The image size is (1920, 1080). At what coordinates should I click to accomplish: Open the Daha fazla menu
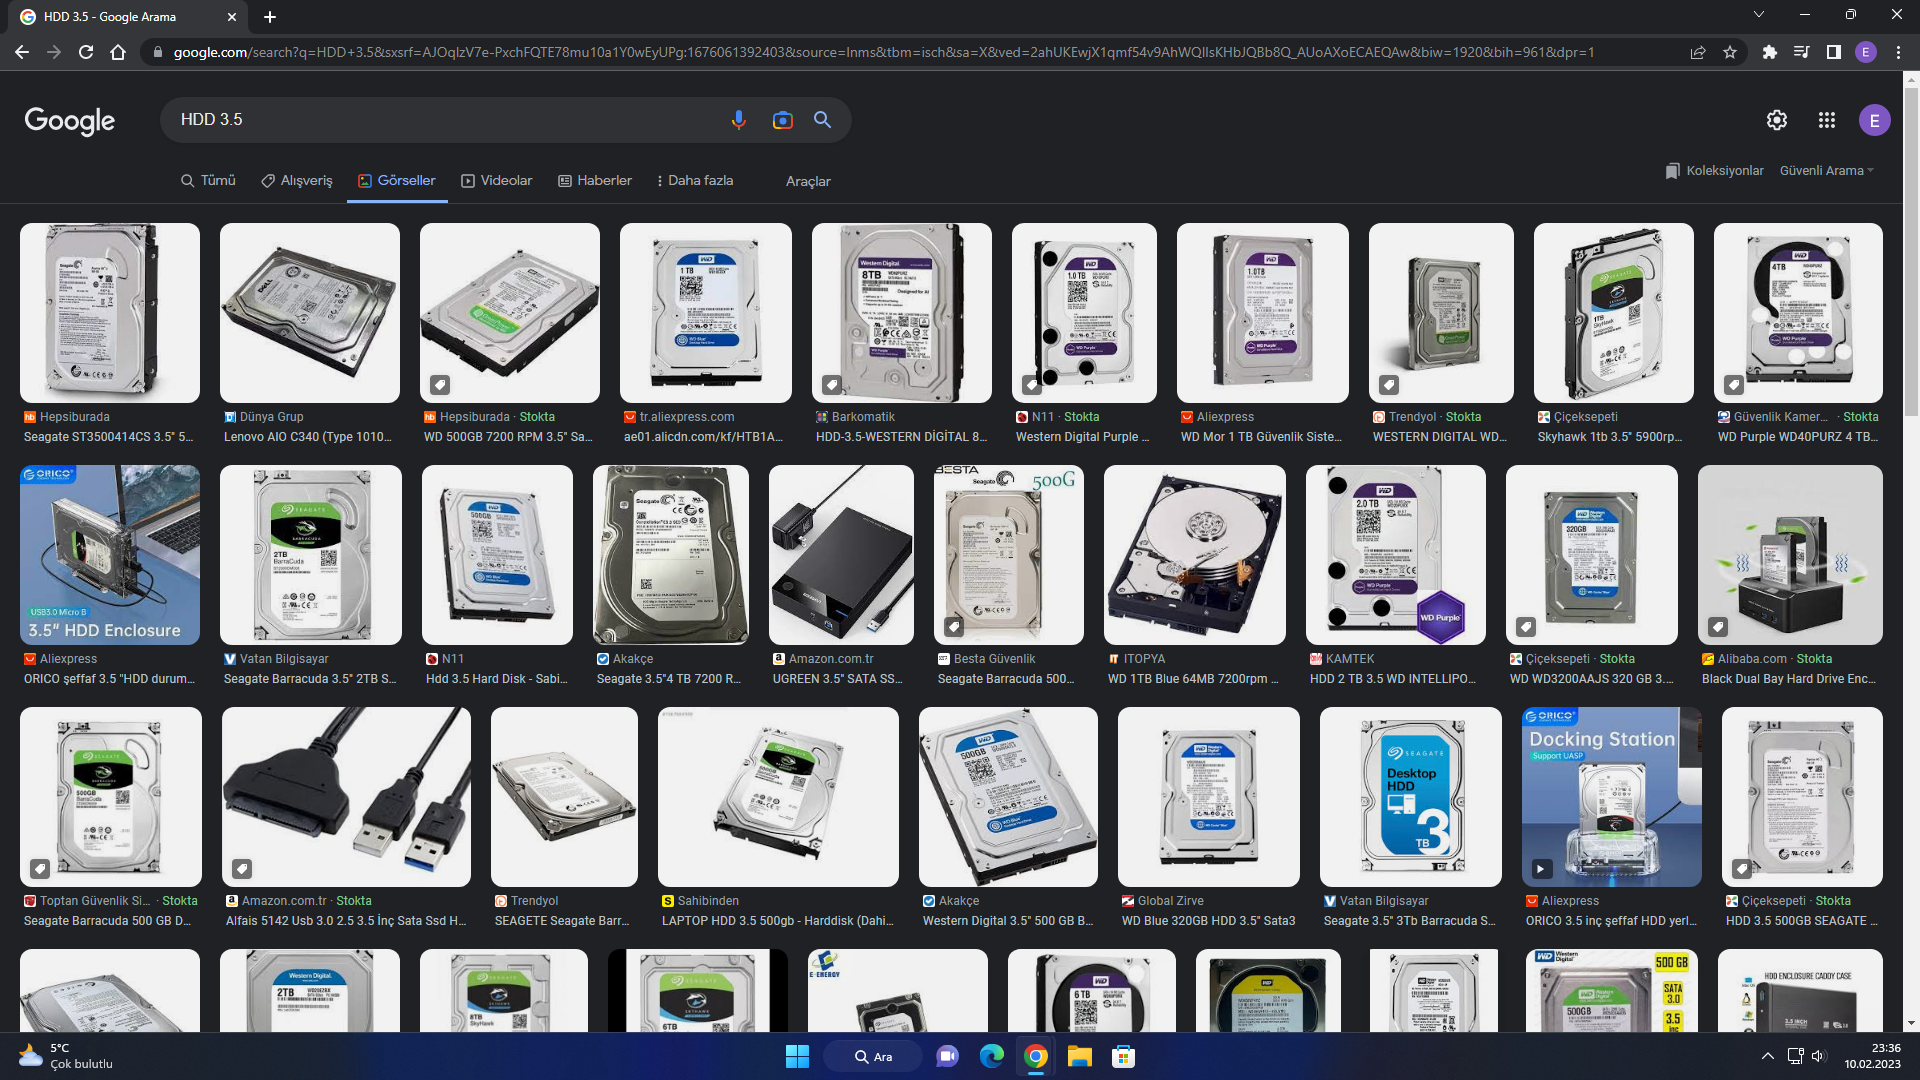[695, 181]
